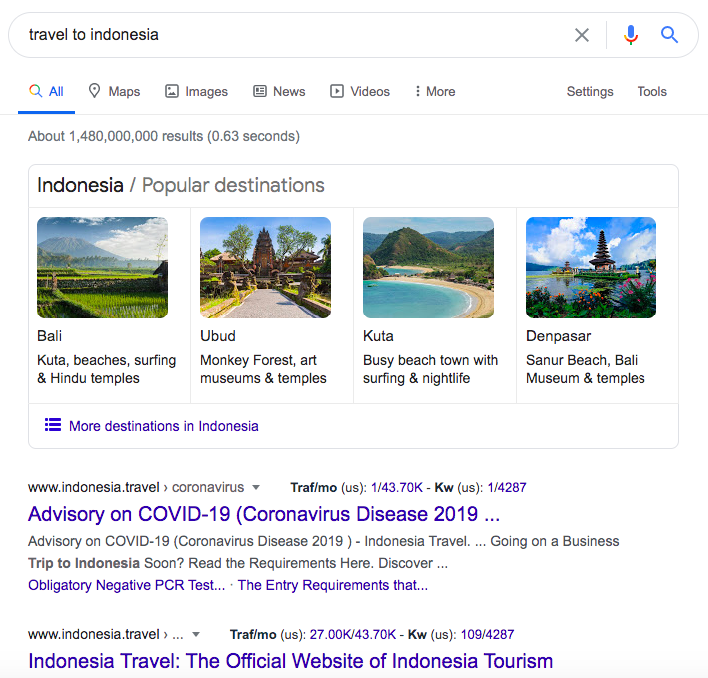Expand the arrow next to second indonesia.travel result
The height and width of the screenshot is (678, 708).
point(196,634)
